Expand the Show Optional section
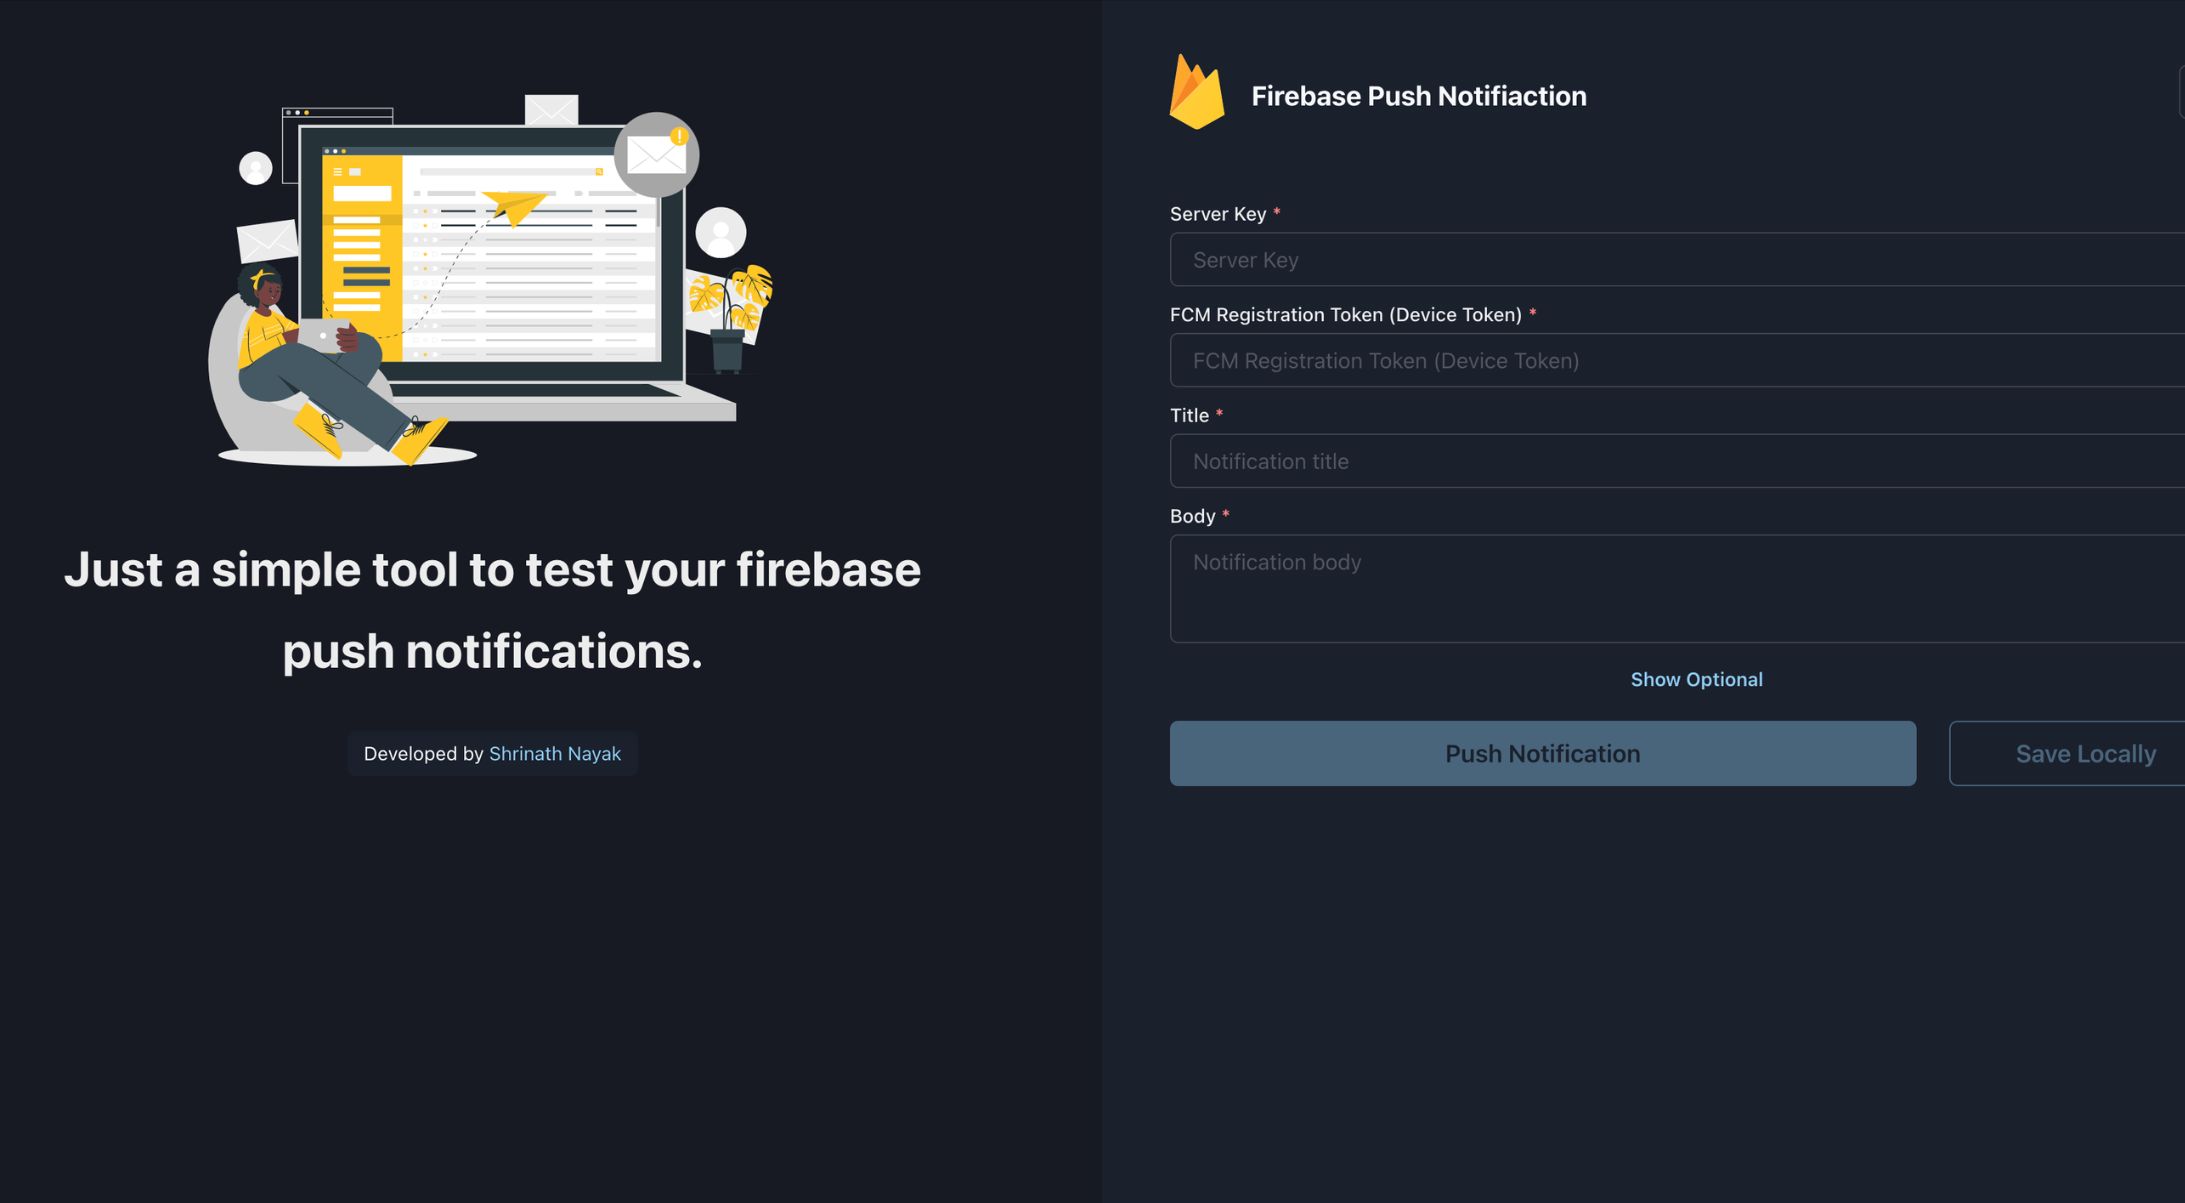This screenshot has width=2185, height=1203. [1696, 679]
